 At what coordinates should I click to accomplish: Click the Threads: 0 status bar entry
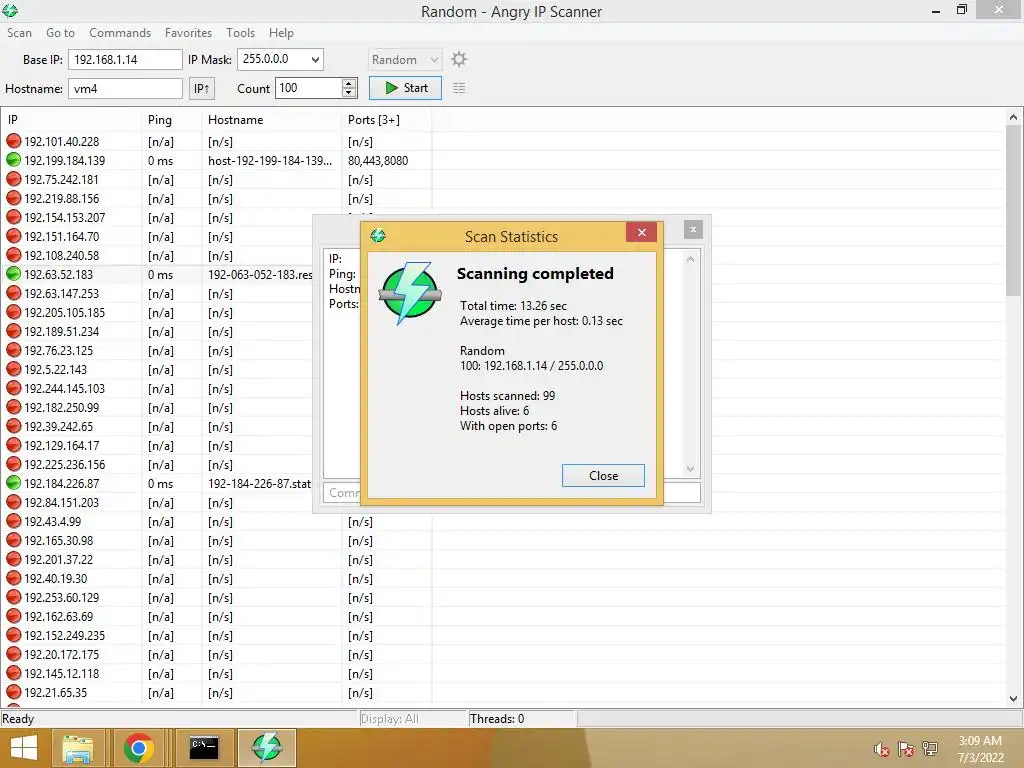coord(497,718)
